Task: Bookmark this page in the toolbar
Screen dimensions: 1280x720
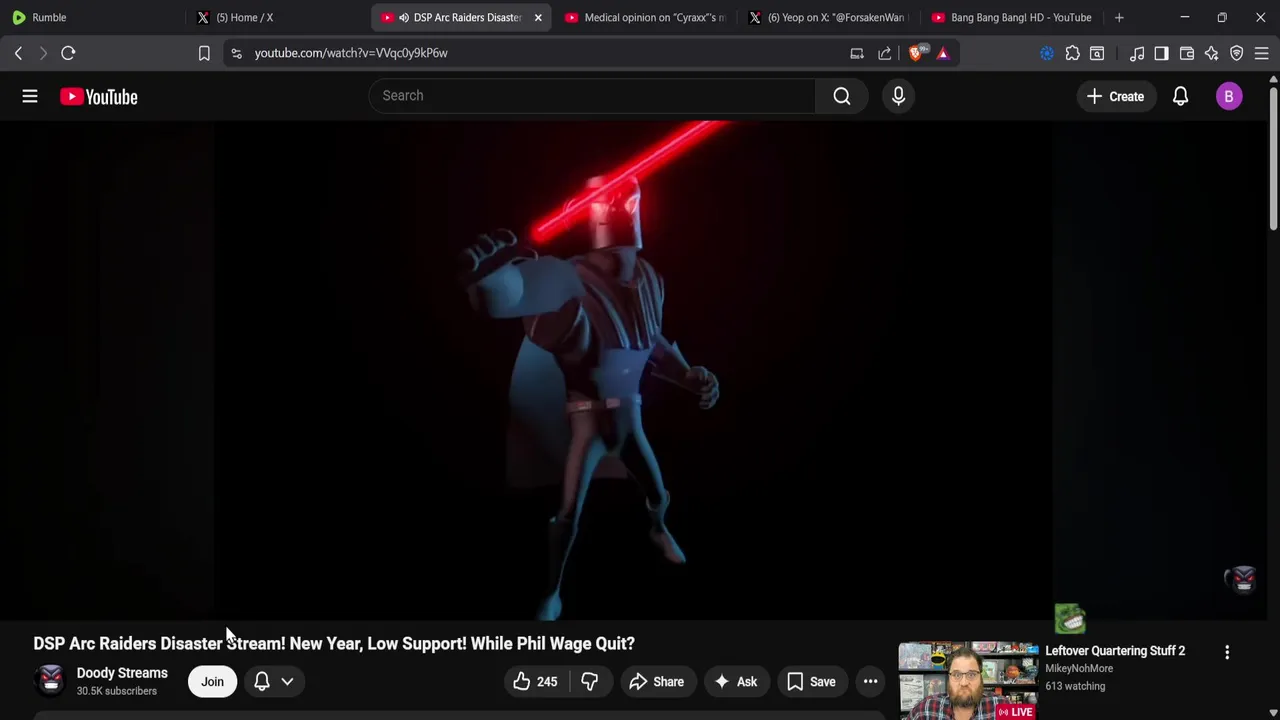Action: pos(204,53)
